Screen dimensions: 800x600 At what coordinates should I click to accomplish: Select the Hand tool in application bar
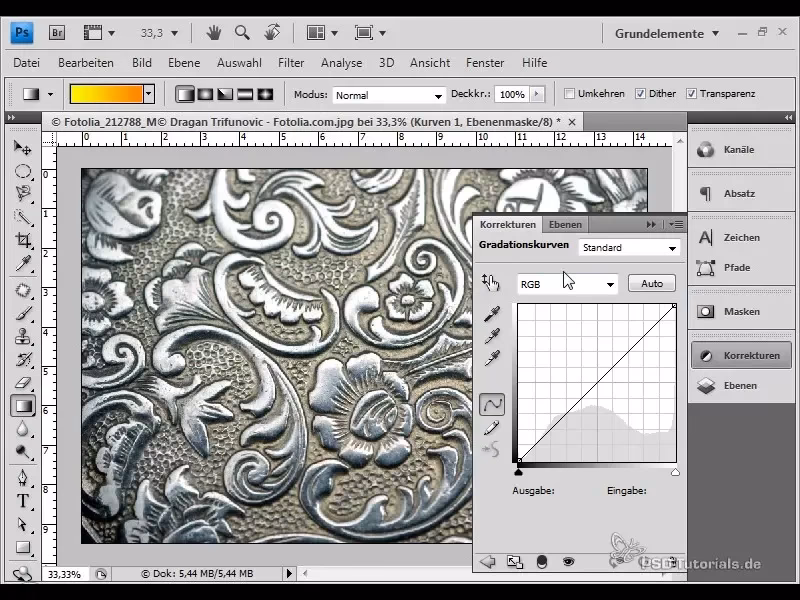click(x=214, y=33)
